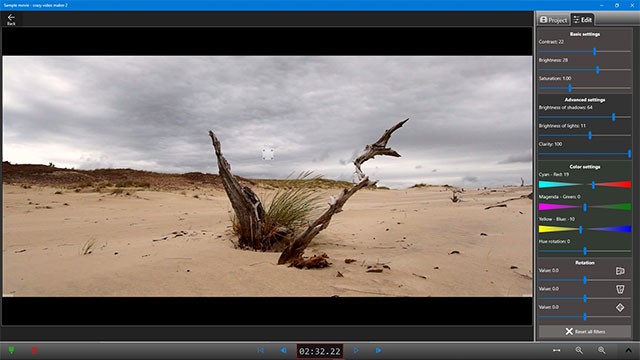
Task: Click the green marker icon in bottom bar
Action: (11, 350)
